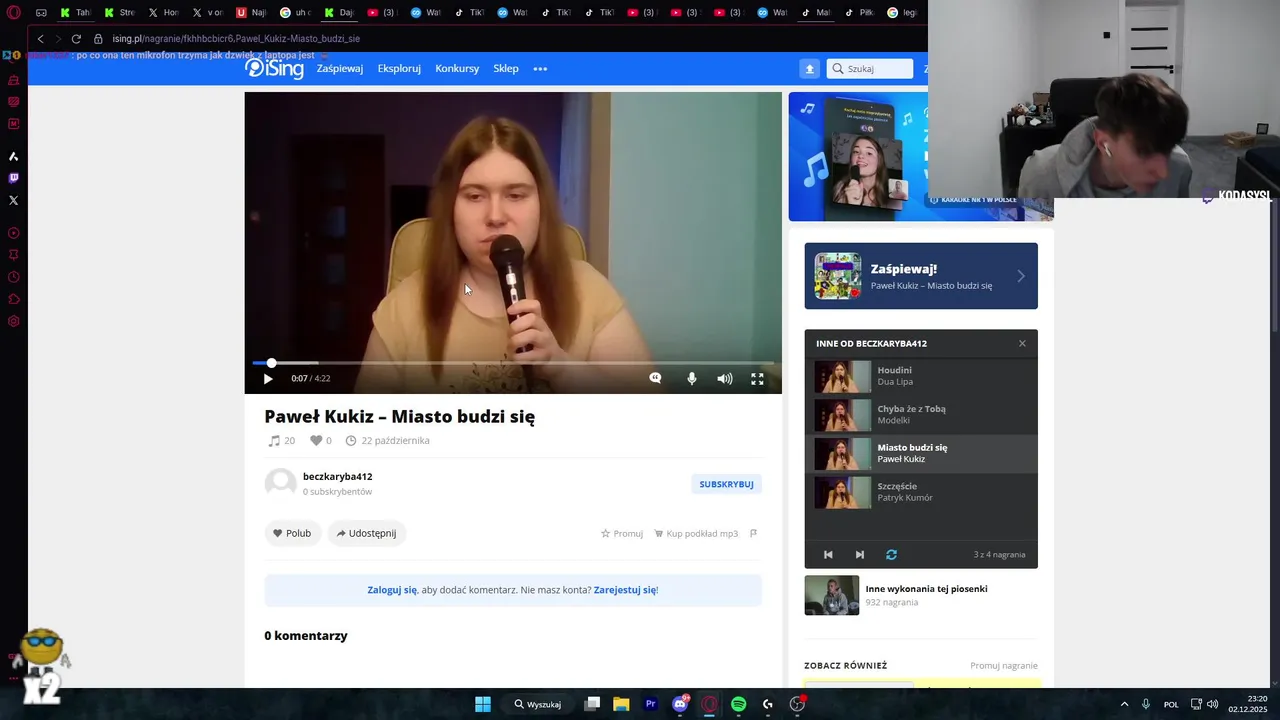1280x720 pixels.
Task: Select the Houdini by Dua Lipa recording
Action: (921, 376)
